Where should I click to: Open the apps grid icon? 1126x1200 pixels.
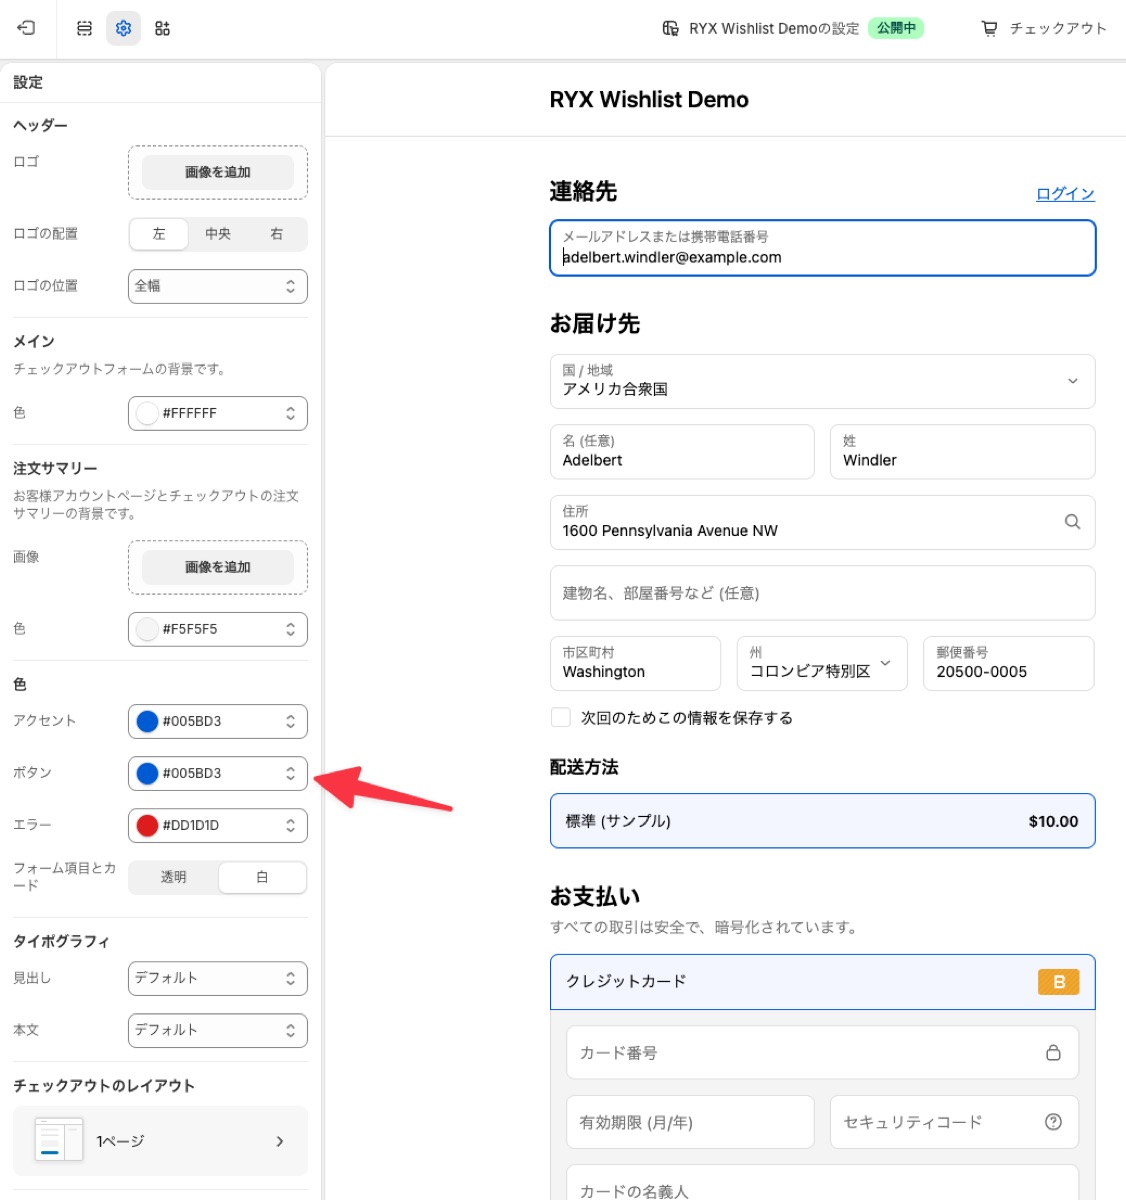pyautogui.click(x=162, y=28)
